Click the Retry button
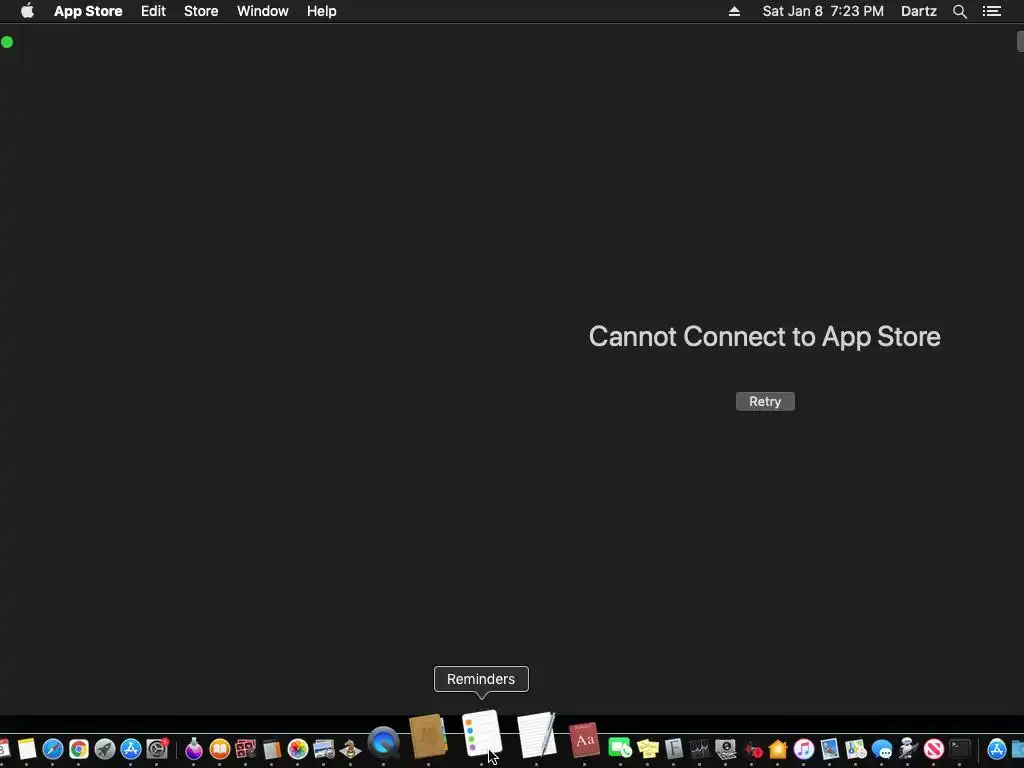1024x768 pixels. click(765, 402)
